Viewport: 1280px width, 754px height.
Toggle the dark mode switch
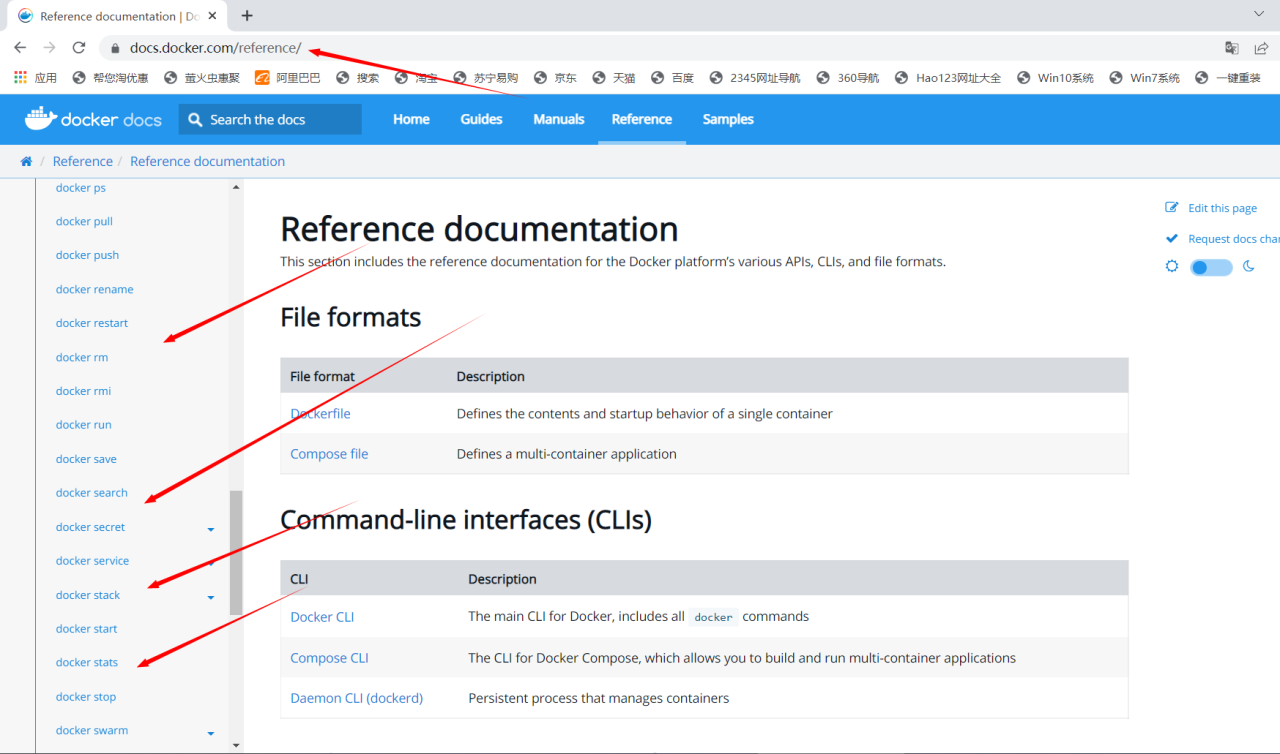[1211, 267]
